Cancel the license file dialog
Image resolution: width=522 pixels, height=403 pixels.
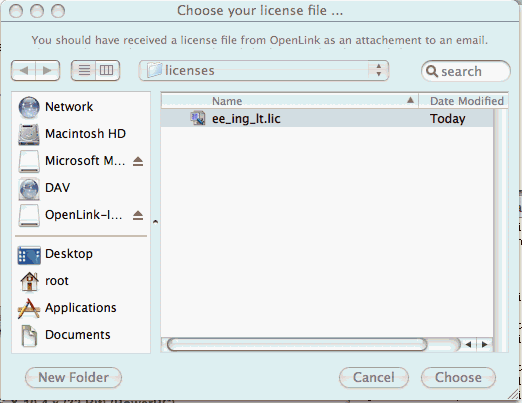[374, 378]
